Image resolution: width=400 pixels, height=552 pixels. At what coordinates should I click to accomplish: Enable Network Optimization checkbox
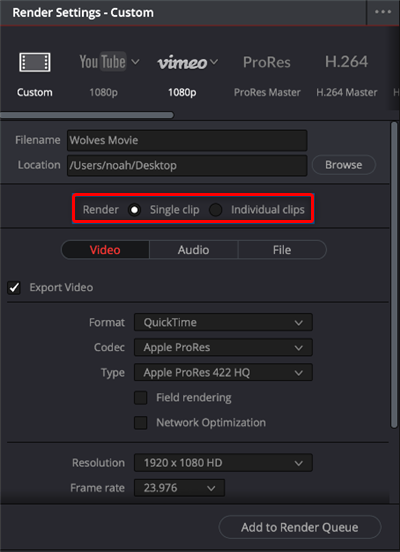pos(140,423)
